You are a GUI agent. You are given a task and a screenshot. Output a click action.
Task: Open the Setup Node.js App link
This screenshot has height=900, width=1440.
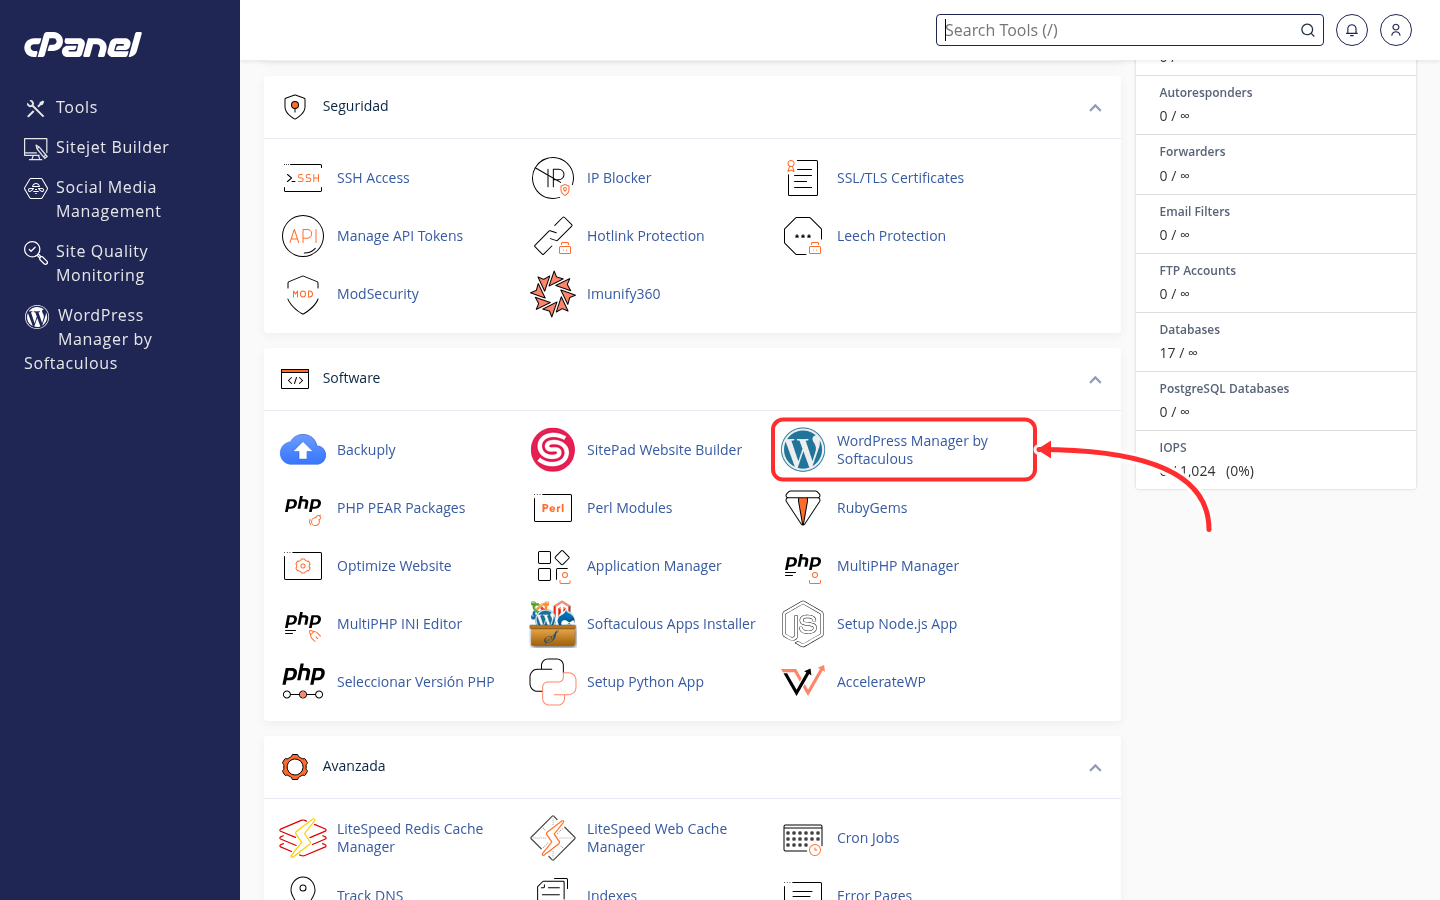[897, 624]
